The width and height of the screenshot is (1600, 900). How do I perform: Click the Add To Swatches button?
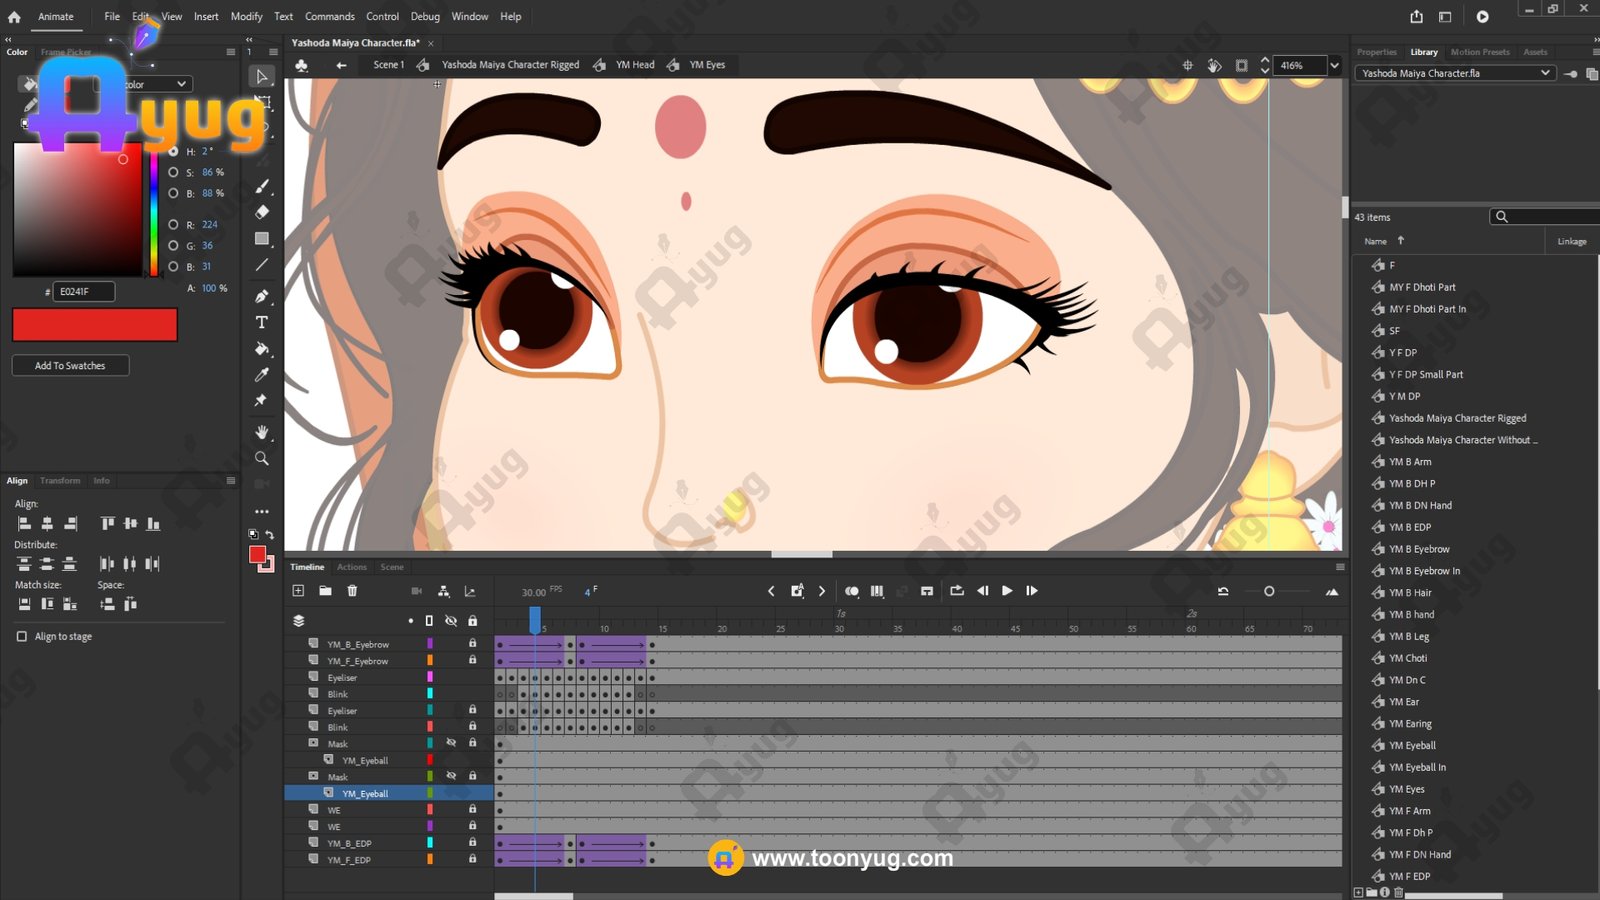click(x=70, y=366)
